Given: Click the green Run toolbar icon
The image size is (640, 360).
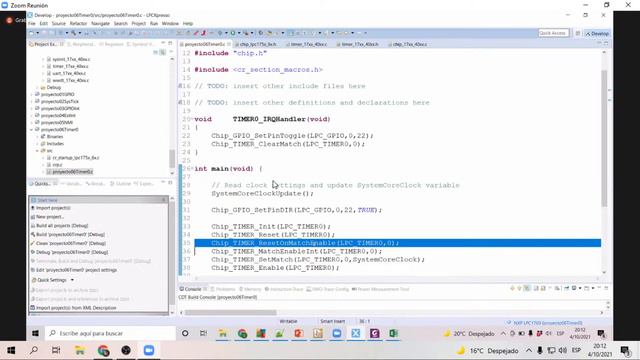Looking at the screenshot, I should (233, 33).
